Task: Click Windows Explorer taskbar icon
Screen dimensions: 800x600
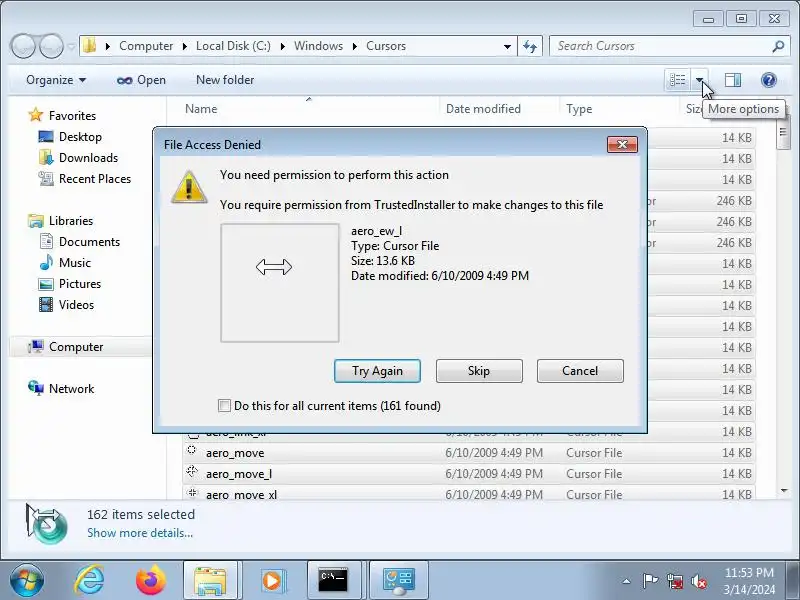Action: tap(210, 581)
